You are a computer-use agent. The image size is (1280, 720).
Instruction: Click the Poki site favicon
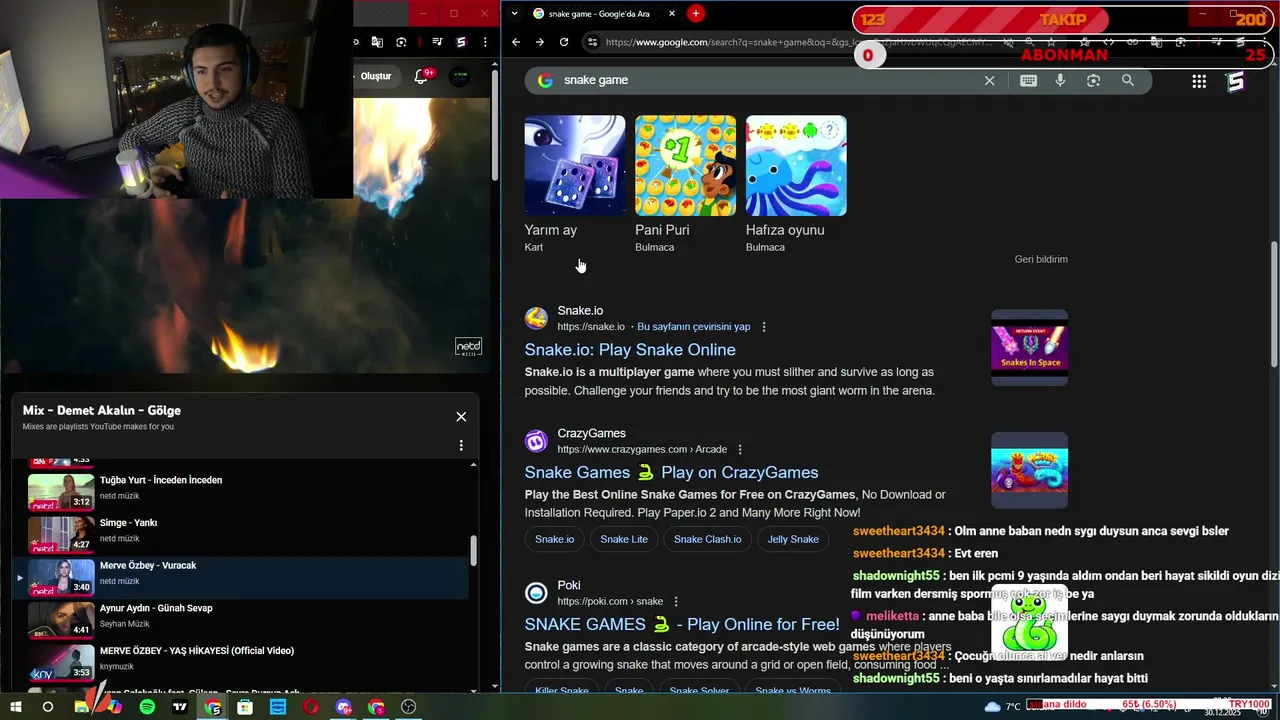tap(537, 593)
